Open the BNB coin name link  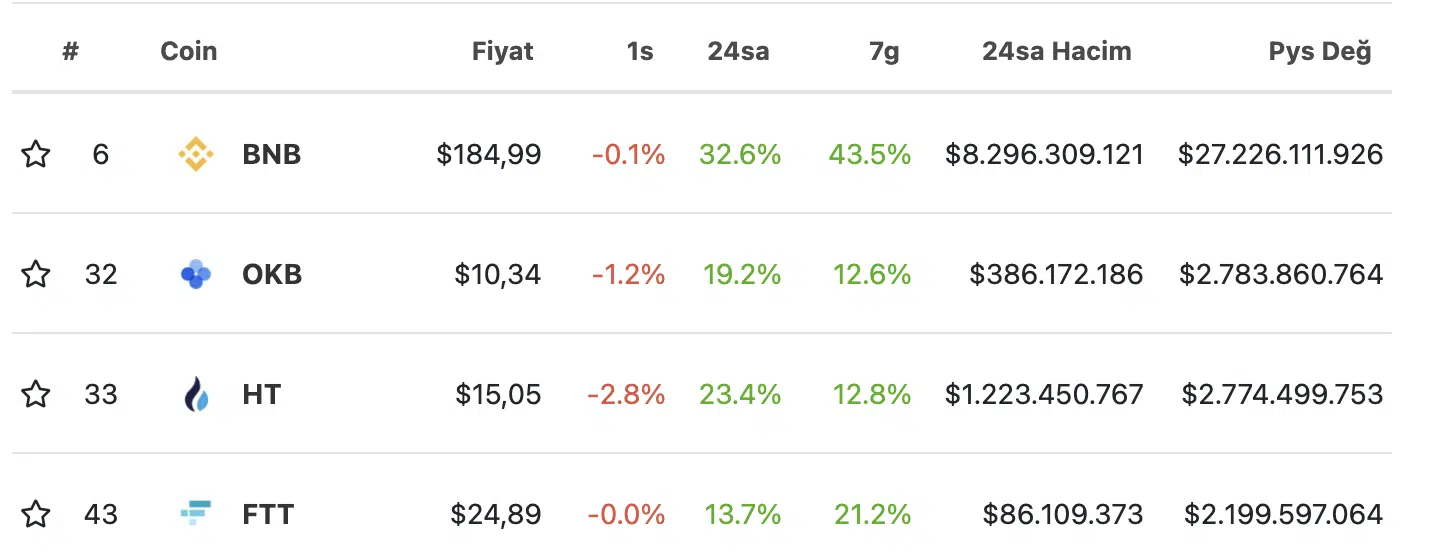point(271,154)
